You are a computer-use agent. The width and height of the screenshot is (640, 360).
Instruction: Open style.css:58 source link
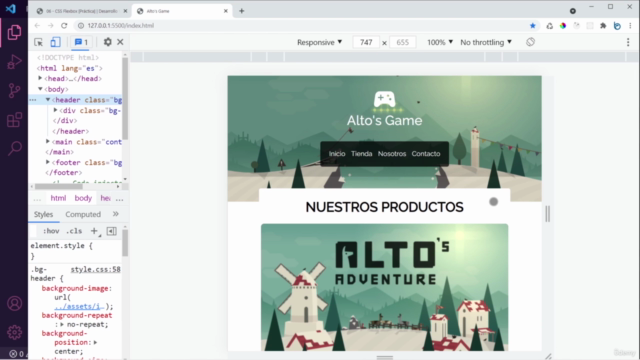pyautogui.click(x=96, y=269)
